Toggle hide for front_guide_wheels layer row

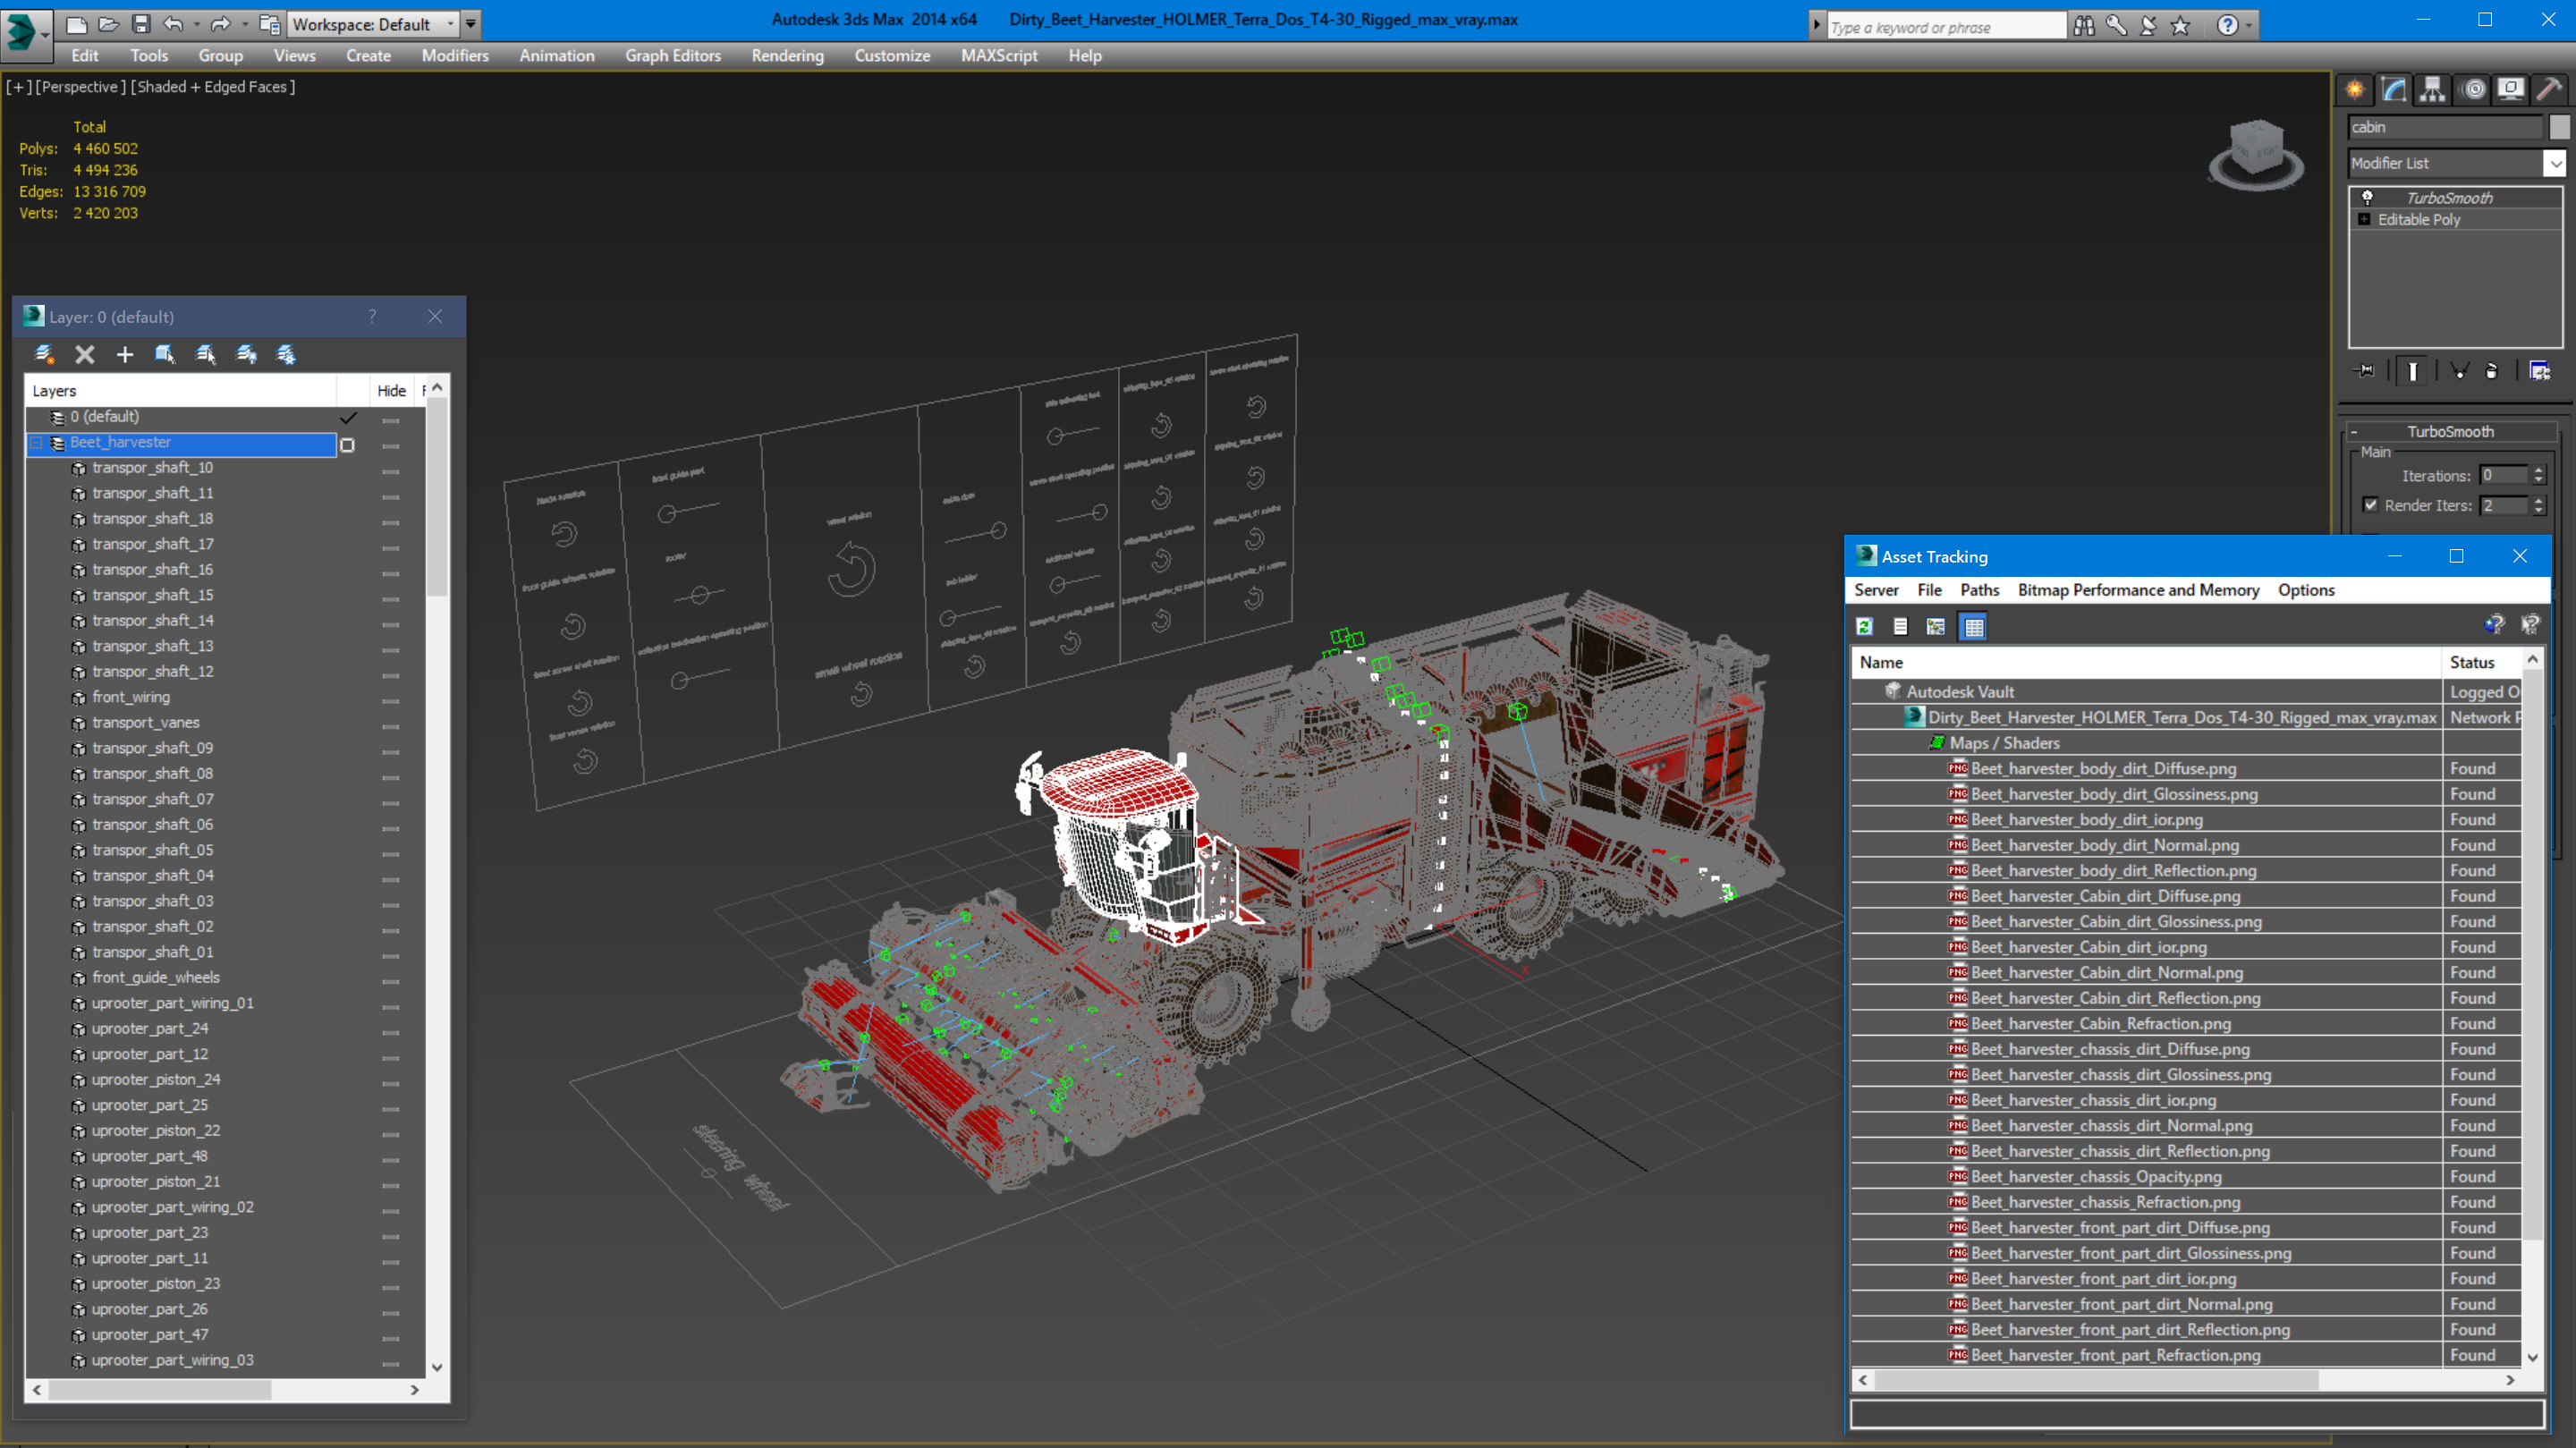[391, 982]
